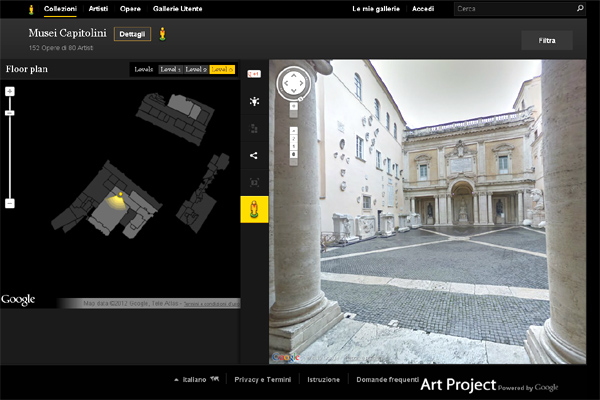The height and width of the screenshot is (400, 600).
Task: Click the dimmed slideshow frame icon in the sidebar
Action: pyautogui.click(x=254, y=183)
